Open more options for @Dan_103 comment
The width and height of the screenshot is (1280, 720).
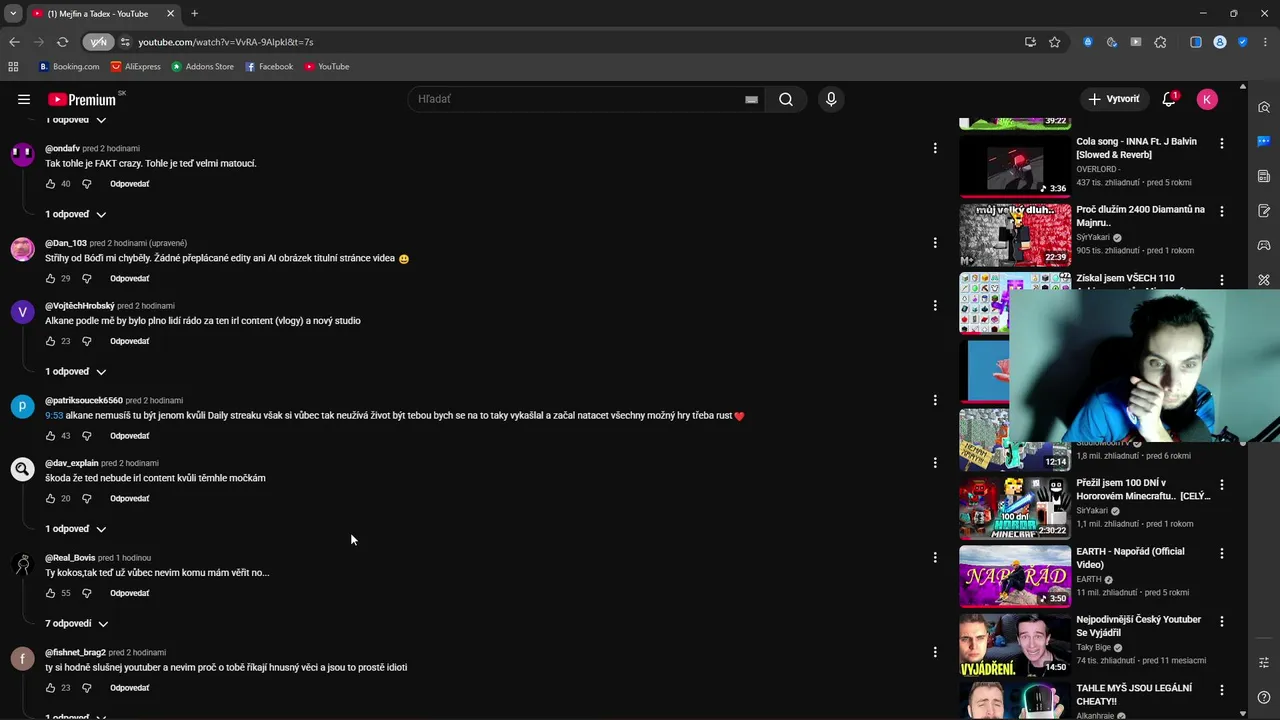coord(935,243)
